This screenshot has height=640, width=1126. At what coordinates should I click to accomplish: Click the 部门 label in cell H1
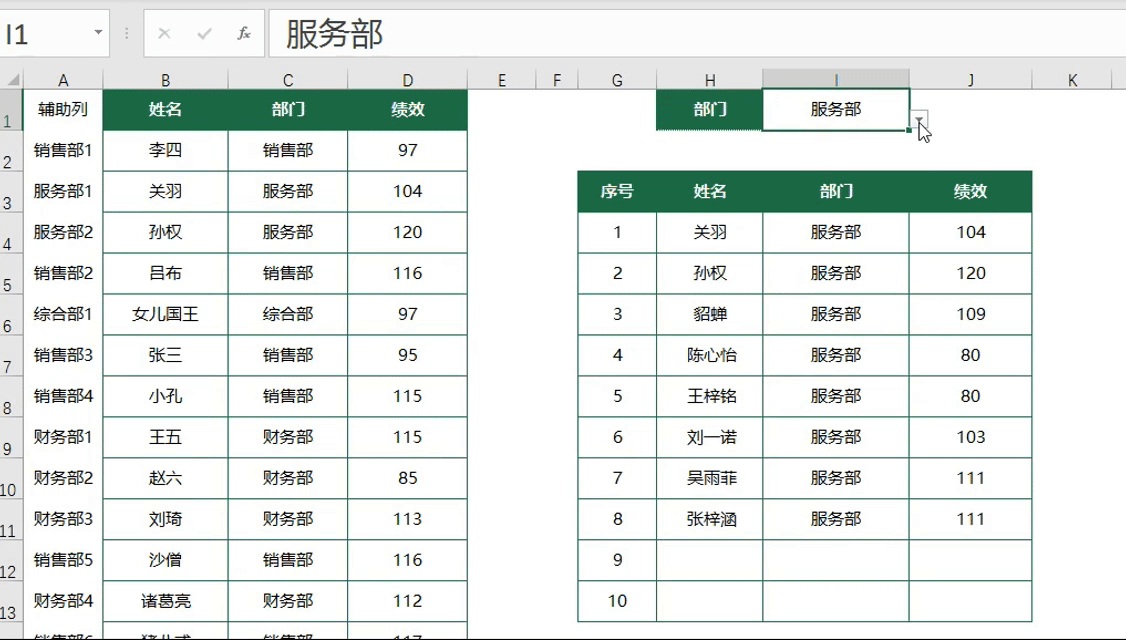pyautogui.click(x=709, y=109)
